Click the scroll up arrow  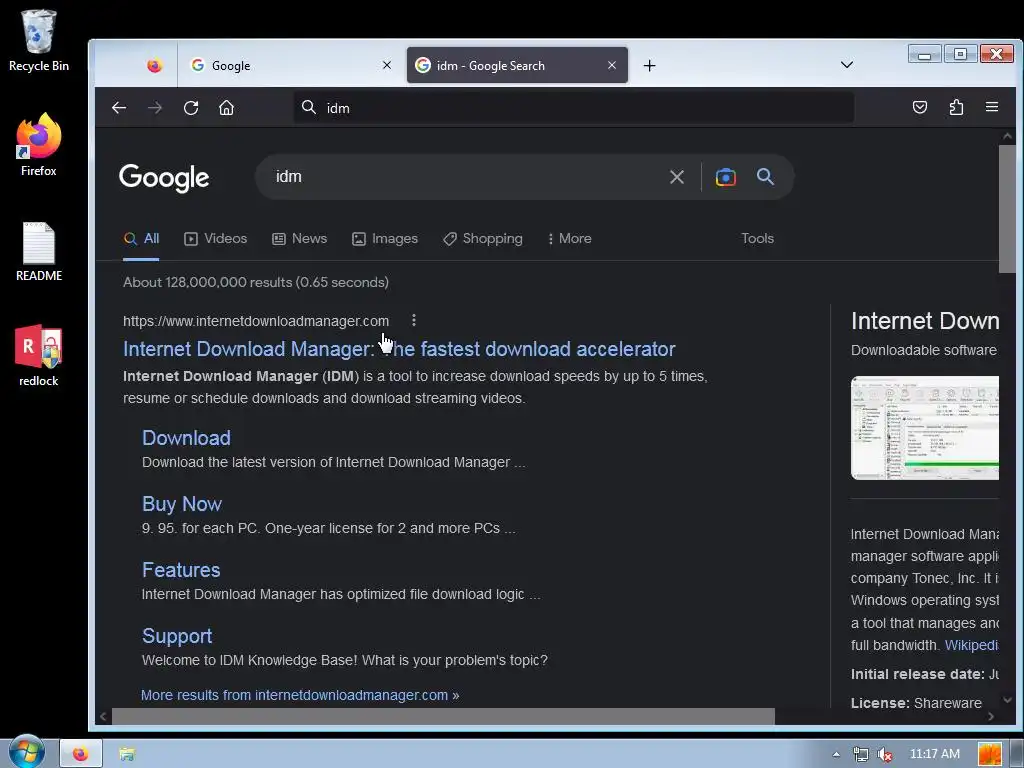pos(1007,136)
